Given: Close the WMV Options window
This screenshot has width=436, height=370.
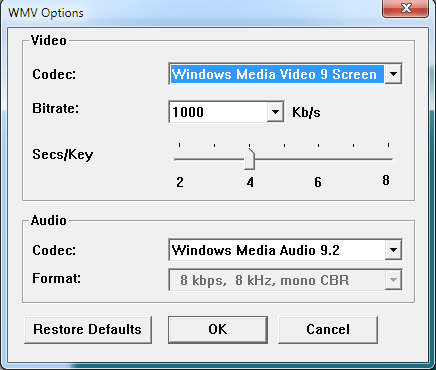Looking at the screenshot, I should [x=405, y=8].
